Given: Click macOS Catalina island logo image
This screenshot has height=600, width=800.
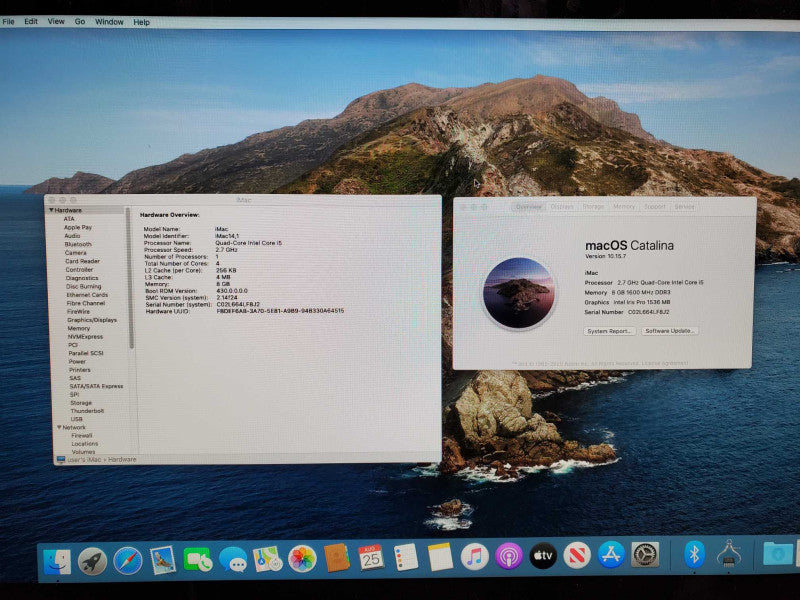Looking at the screenshot, I should coord(519,293).
